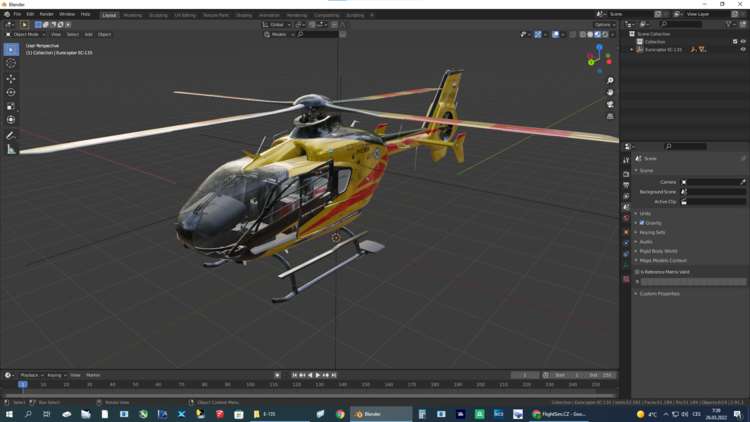Open the View Layer properties tab

click(626, 196)
